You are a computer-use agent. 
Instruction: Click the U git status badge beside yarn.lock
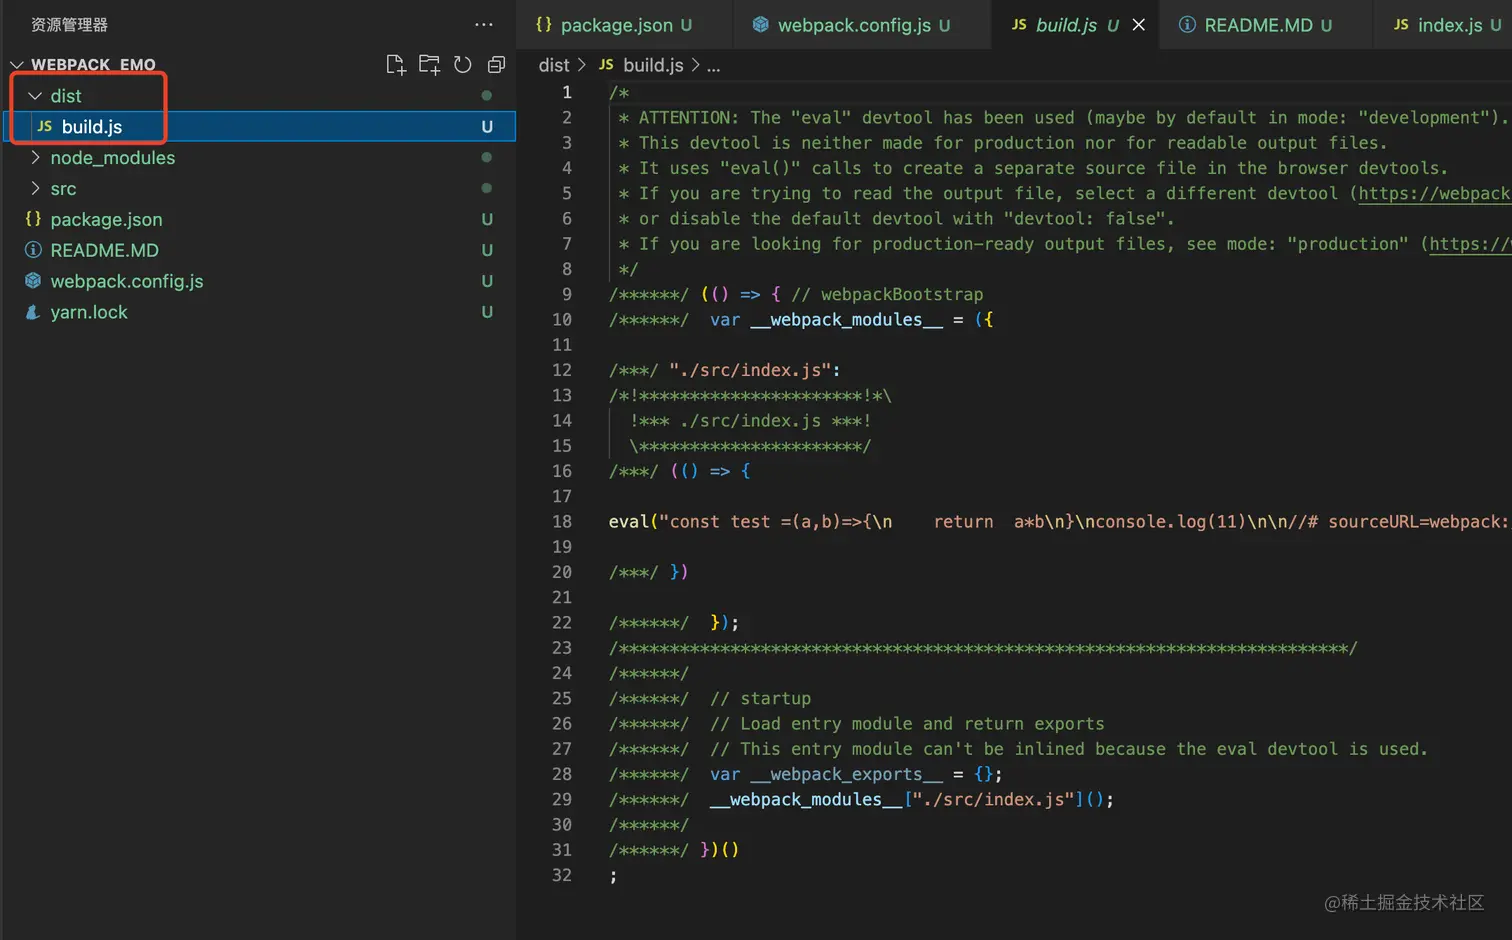[487, 312]
